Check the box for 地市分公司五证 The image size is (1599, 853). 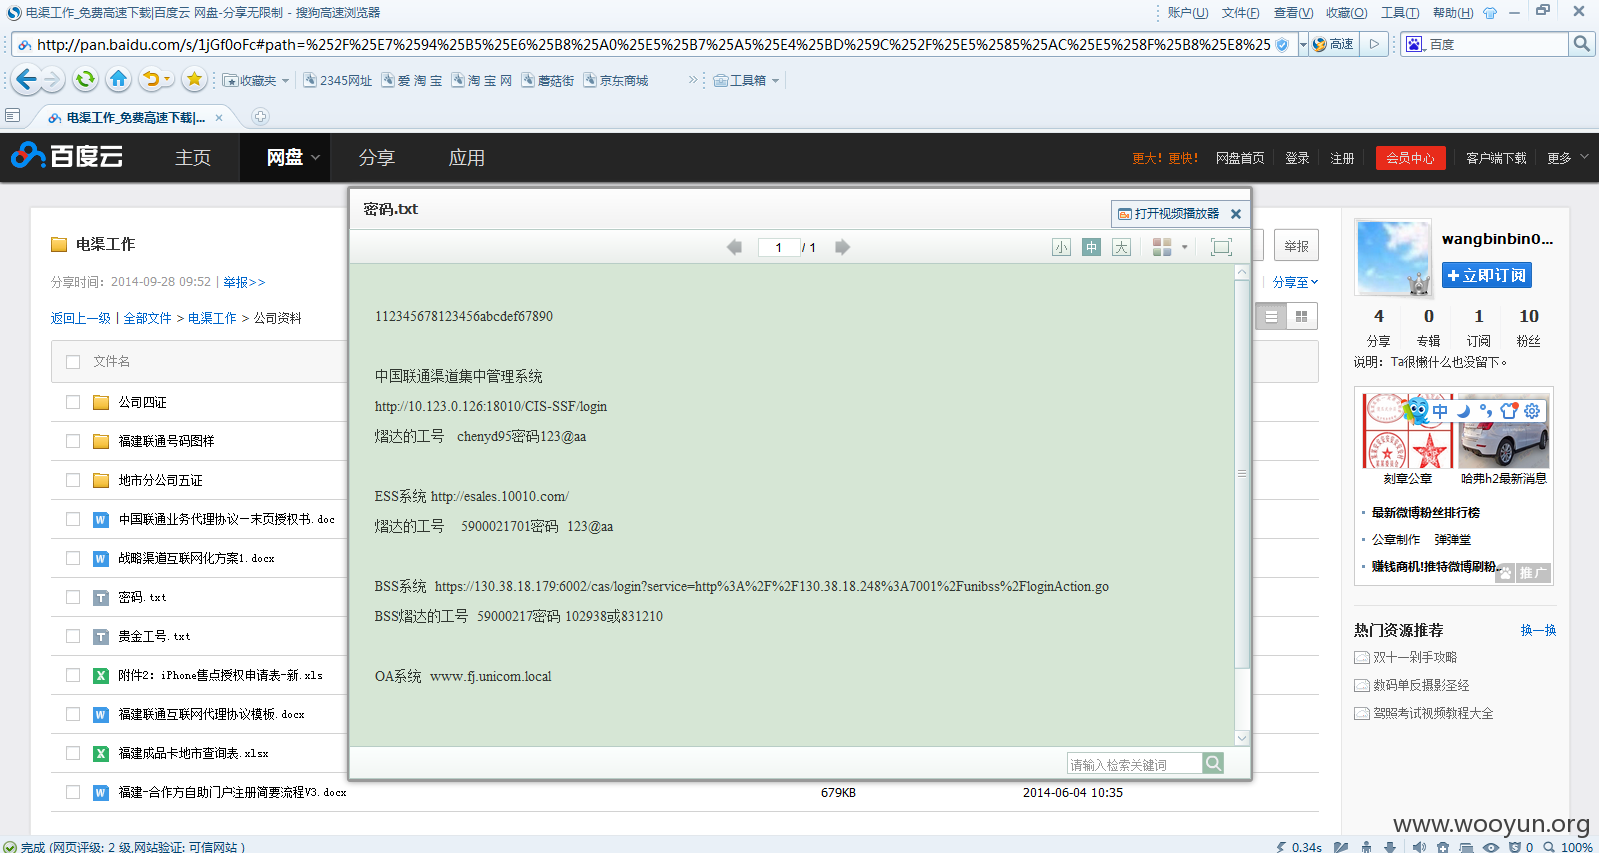pos(73,480)
